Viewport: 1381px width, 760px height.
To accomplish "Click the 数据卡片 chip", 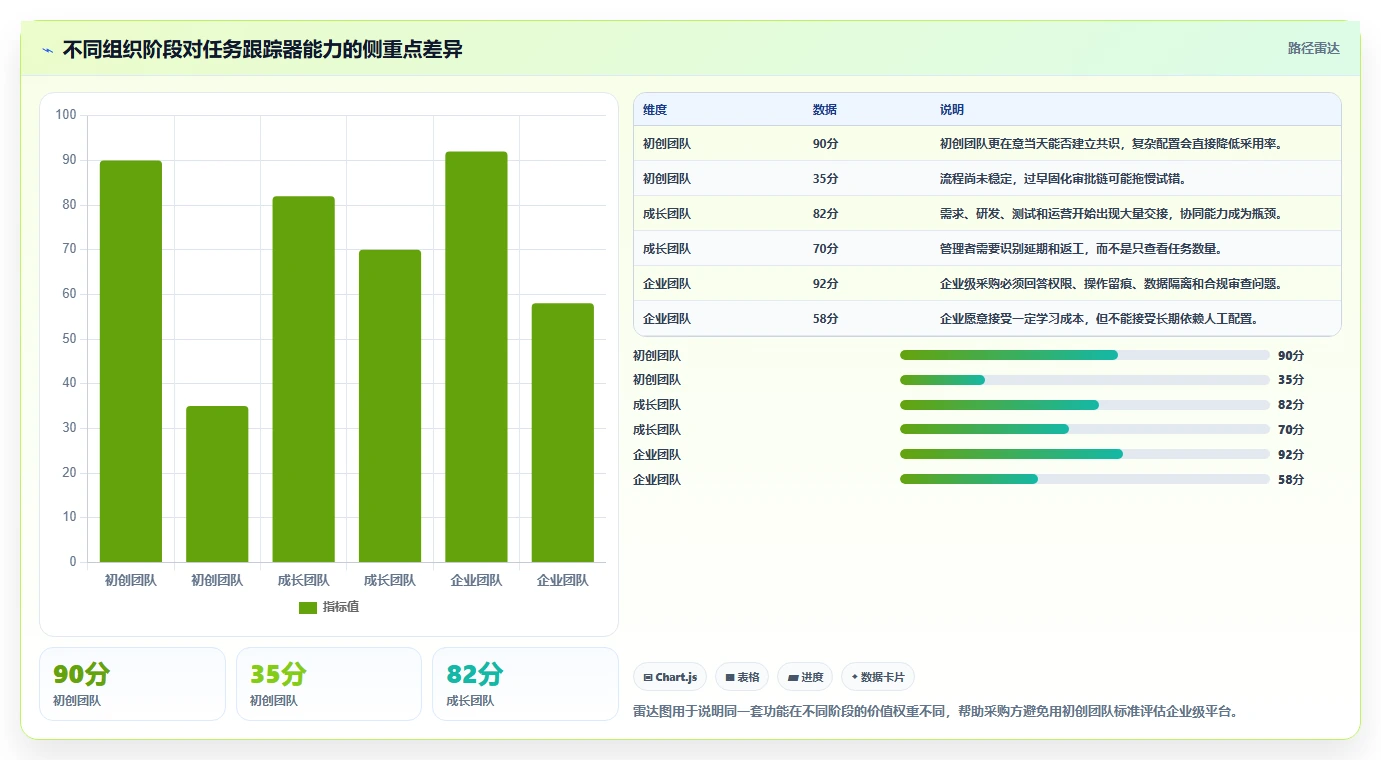I will click(x=878, y=677).
